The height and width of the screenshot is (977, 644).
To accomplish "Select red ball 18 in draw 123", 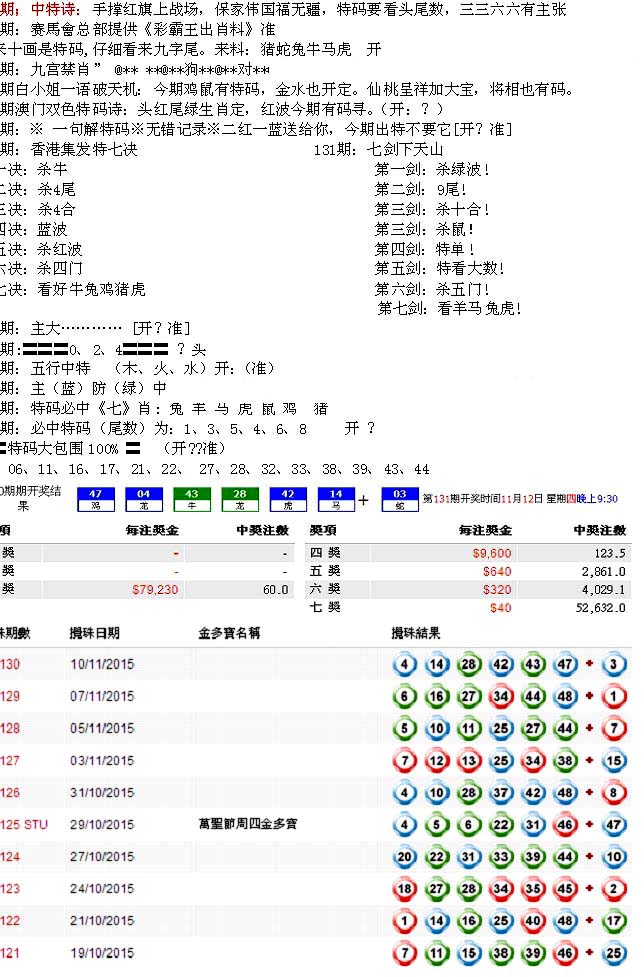I will (x=404, y=888).
